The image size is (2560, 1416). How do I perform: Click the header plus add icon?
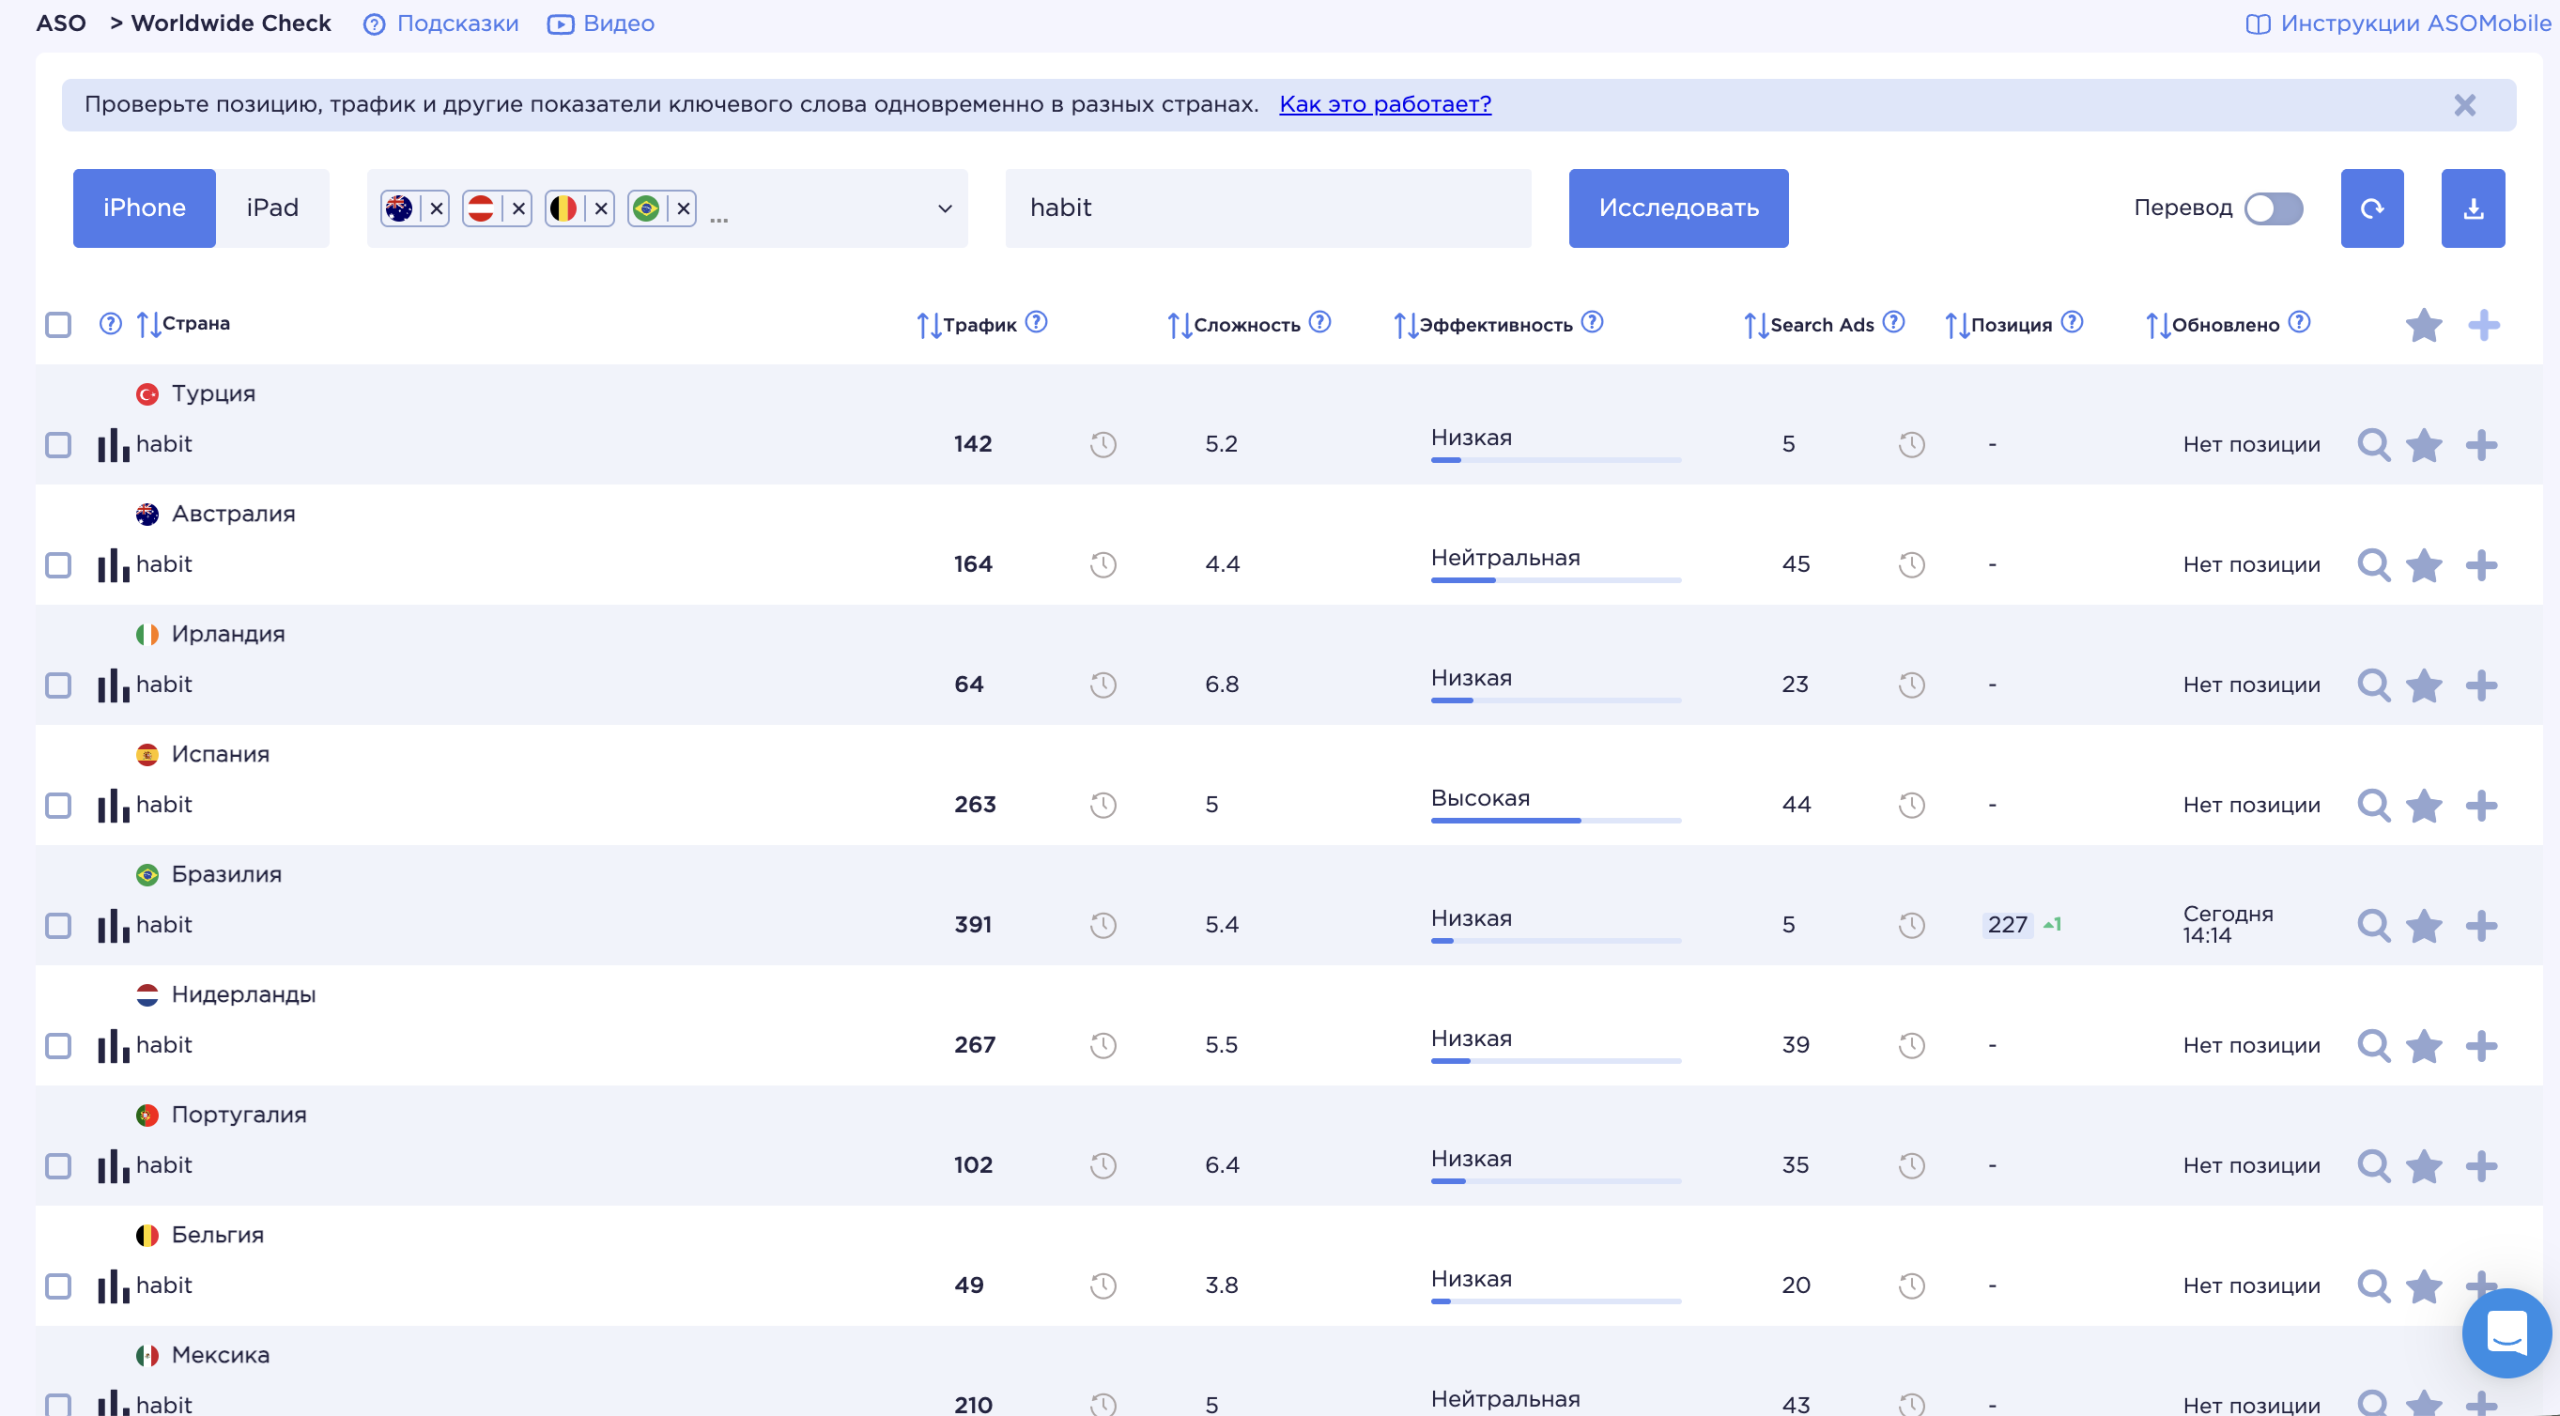pos(2483,325)
